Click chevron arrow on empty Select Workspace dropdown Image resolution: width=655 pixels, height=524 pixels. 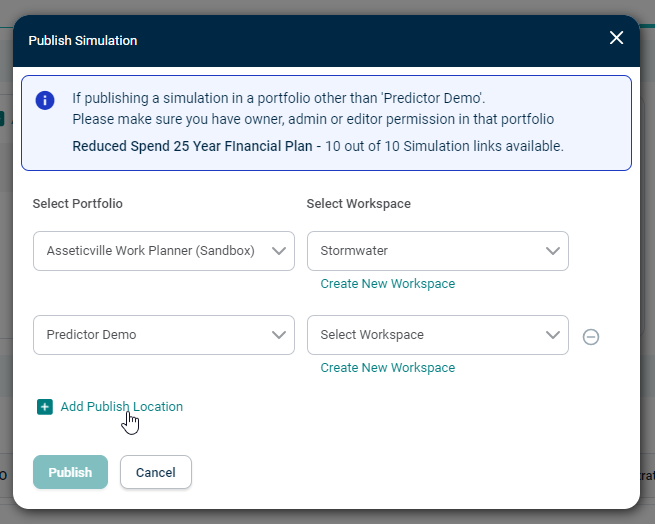553,335
